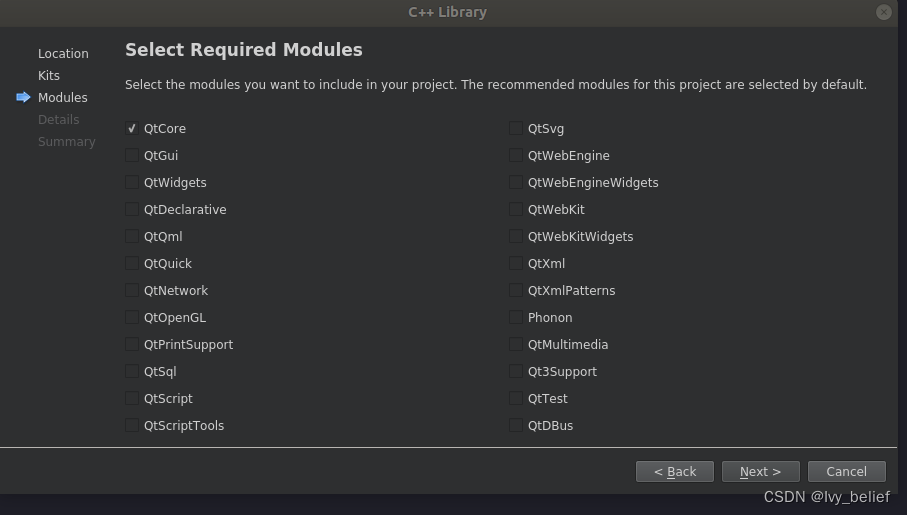
Task: Tick the QtTest module checkbox
Action: (x=515, y=398)
